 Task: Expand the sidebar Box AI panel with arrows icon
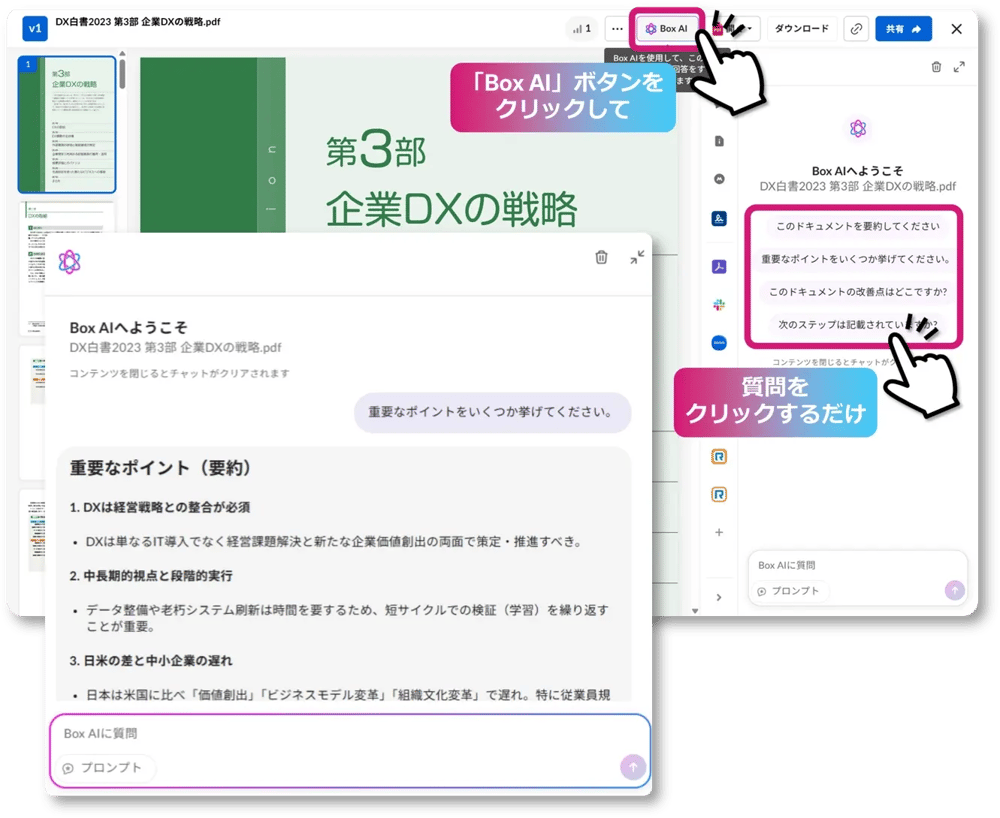(x=959, y=67)
